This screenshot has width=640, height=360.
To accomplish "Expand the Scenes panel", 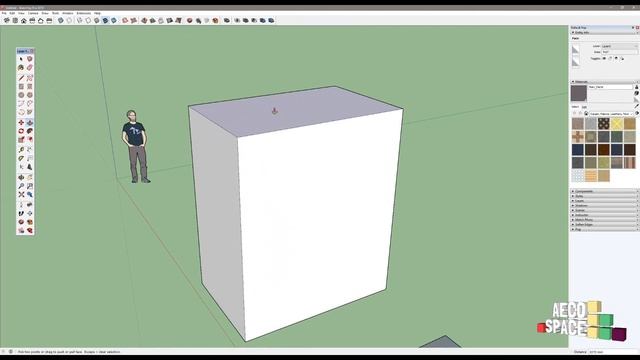I will pyautogui.click(x=604, y=210).
